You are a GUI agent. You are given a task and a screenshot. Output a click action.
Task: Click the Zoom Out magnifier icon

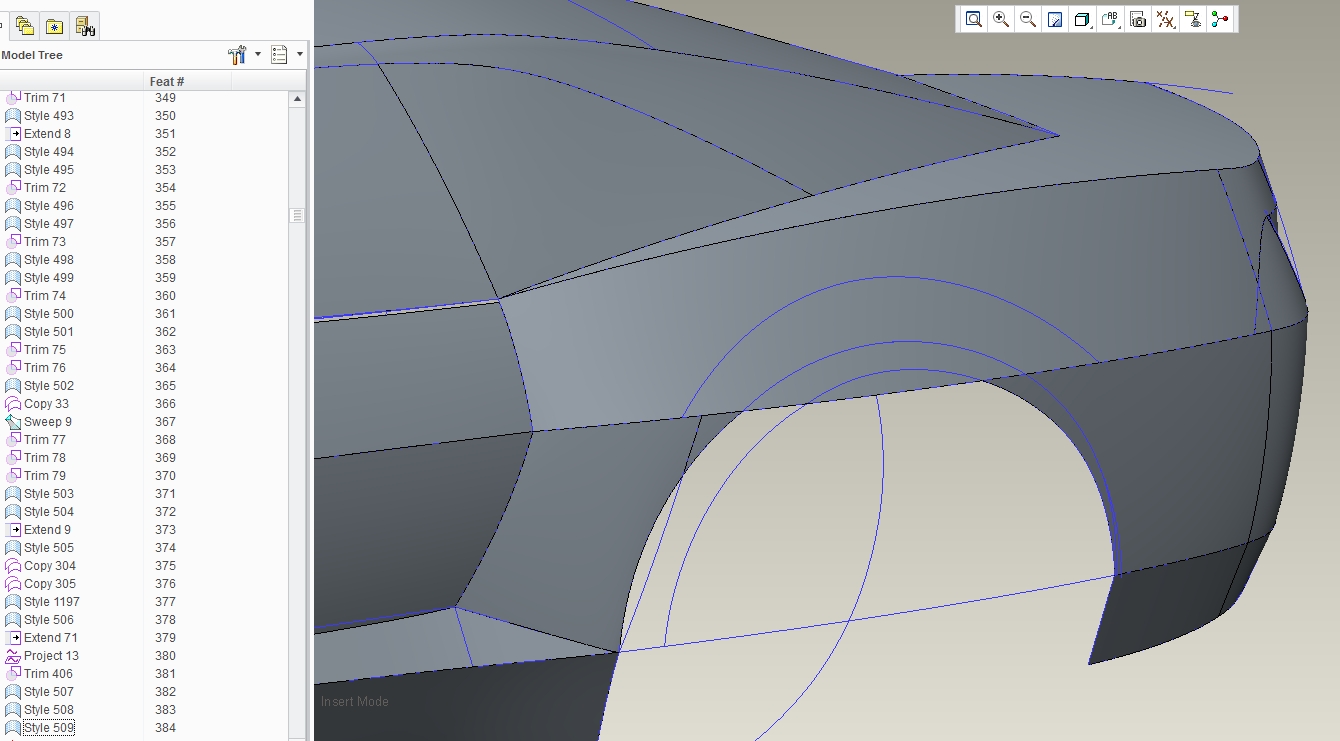[1027, 19]
